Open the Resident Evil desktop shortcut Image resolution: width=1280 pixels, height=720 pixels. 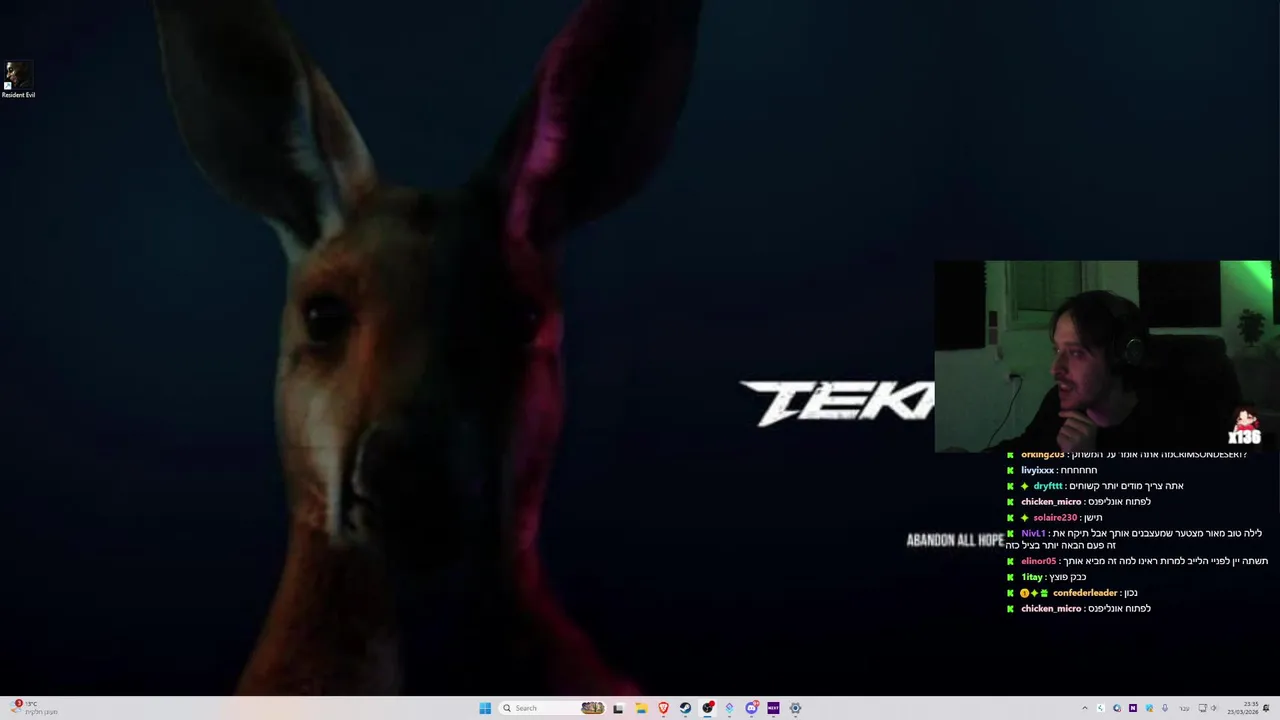(18, 80)
